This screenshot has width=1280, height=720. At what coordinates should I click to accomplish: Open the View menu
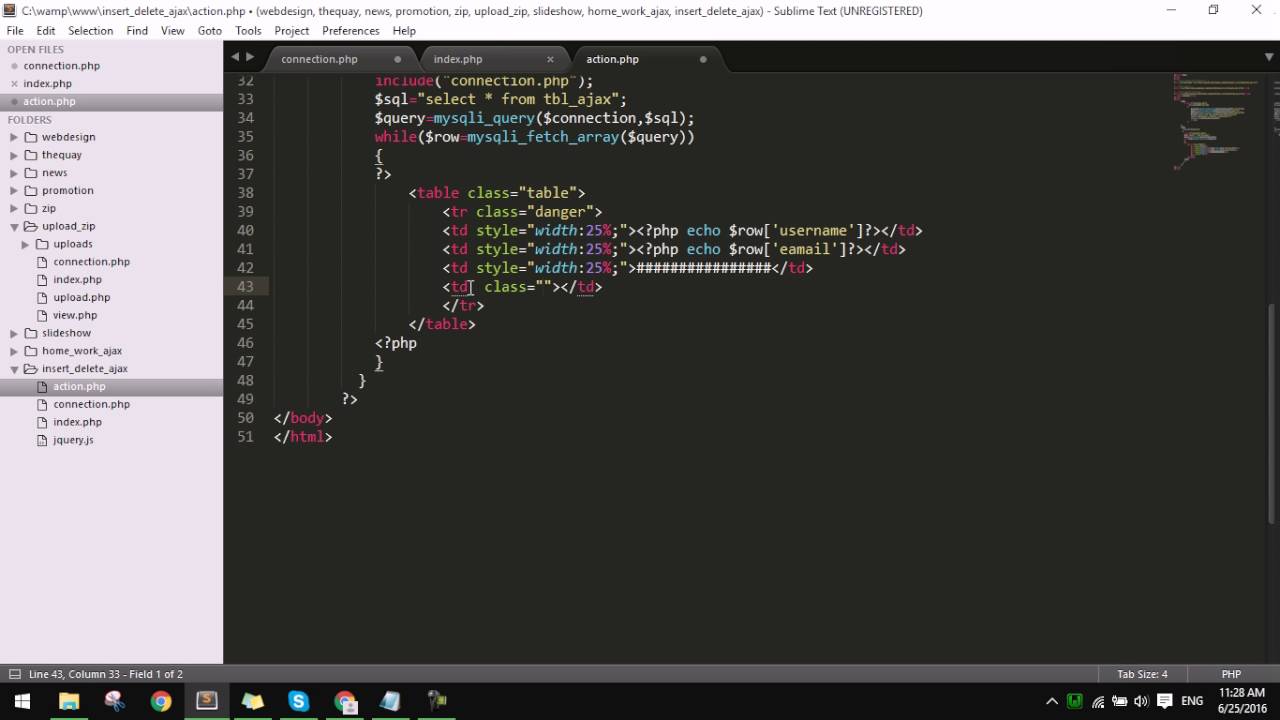click(173, 31)
